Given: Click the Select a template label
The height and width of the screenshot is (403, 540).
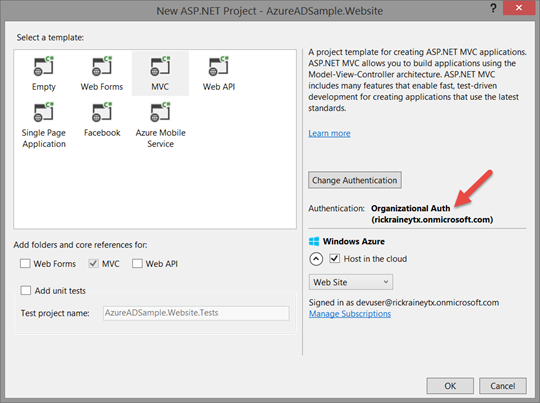Looking at the screenshot, I should (x=50, y=38).
